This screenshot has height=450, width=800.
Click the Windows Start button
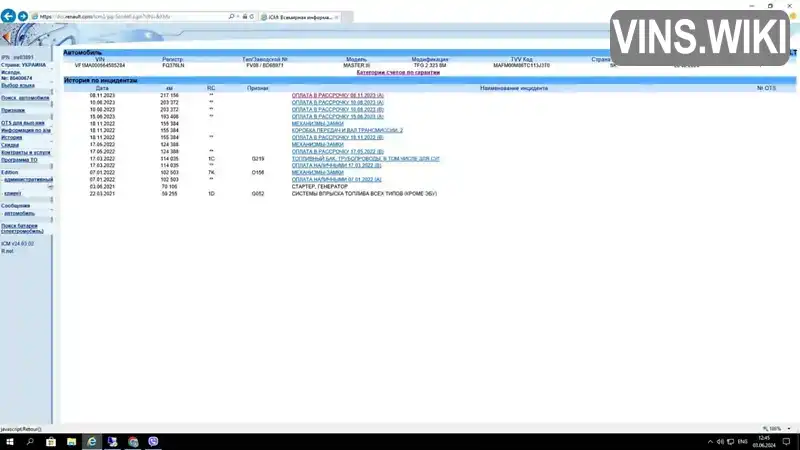[x=9, y=442]
